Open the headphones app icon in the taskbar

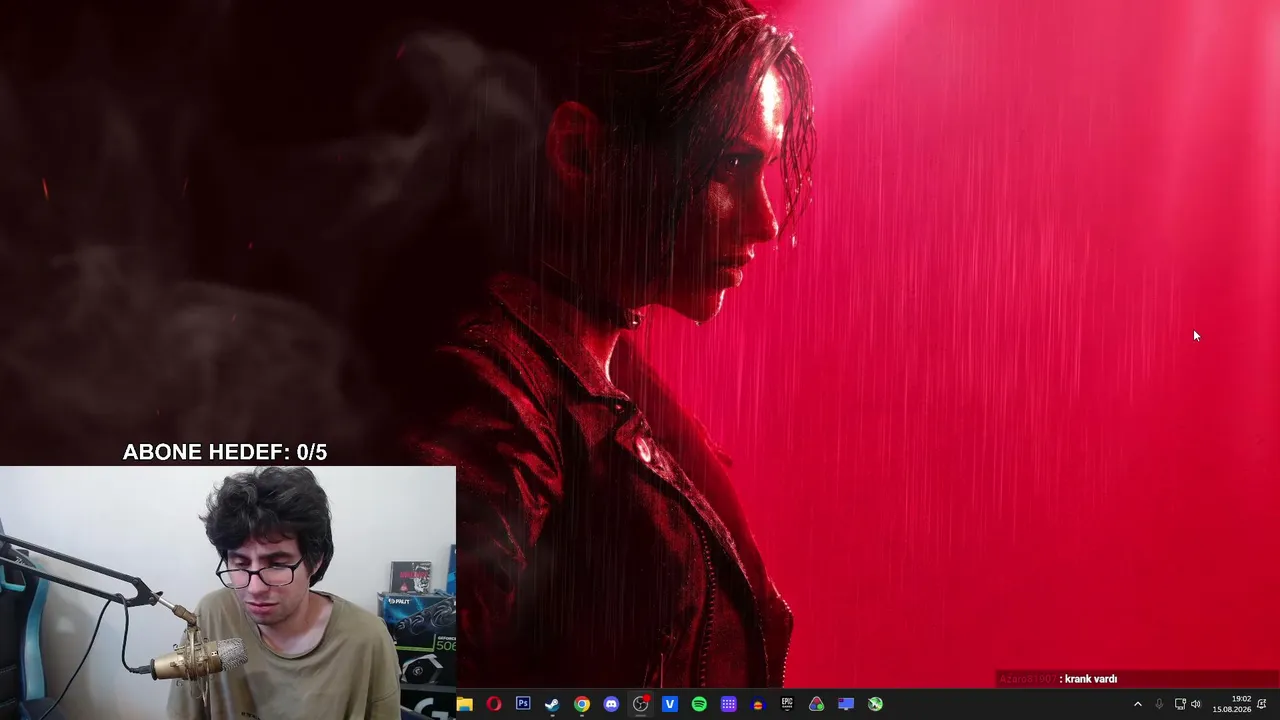pyautogui.click(x=758, y=704)
